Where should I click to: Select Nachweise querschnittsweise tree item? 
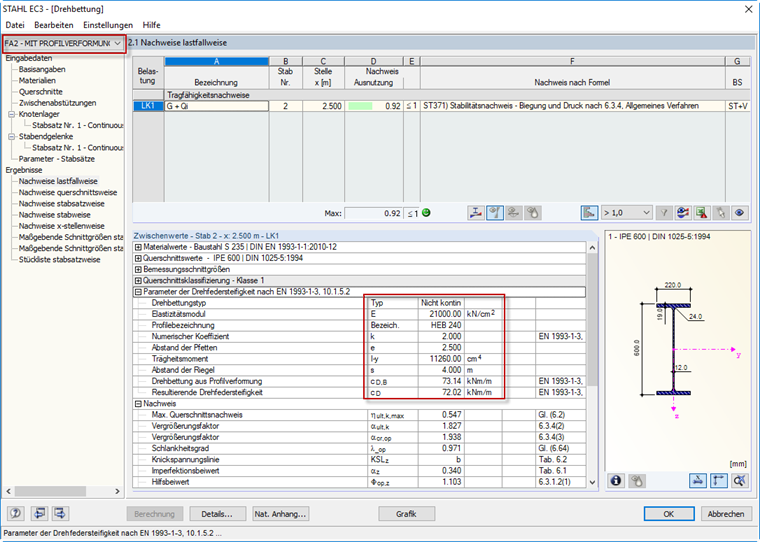(68, 192)
